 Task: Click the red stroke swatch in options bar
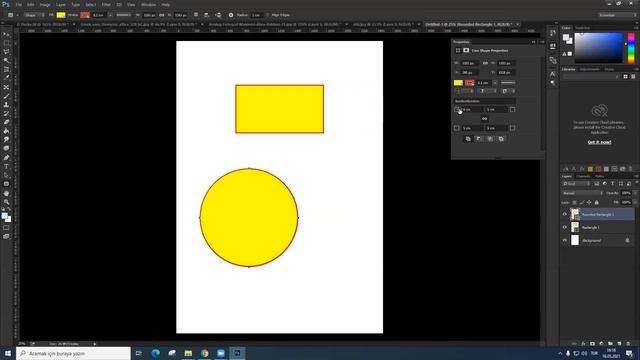pos(85,15)
